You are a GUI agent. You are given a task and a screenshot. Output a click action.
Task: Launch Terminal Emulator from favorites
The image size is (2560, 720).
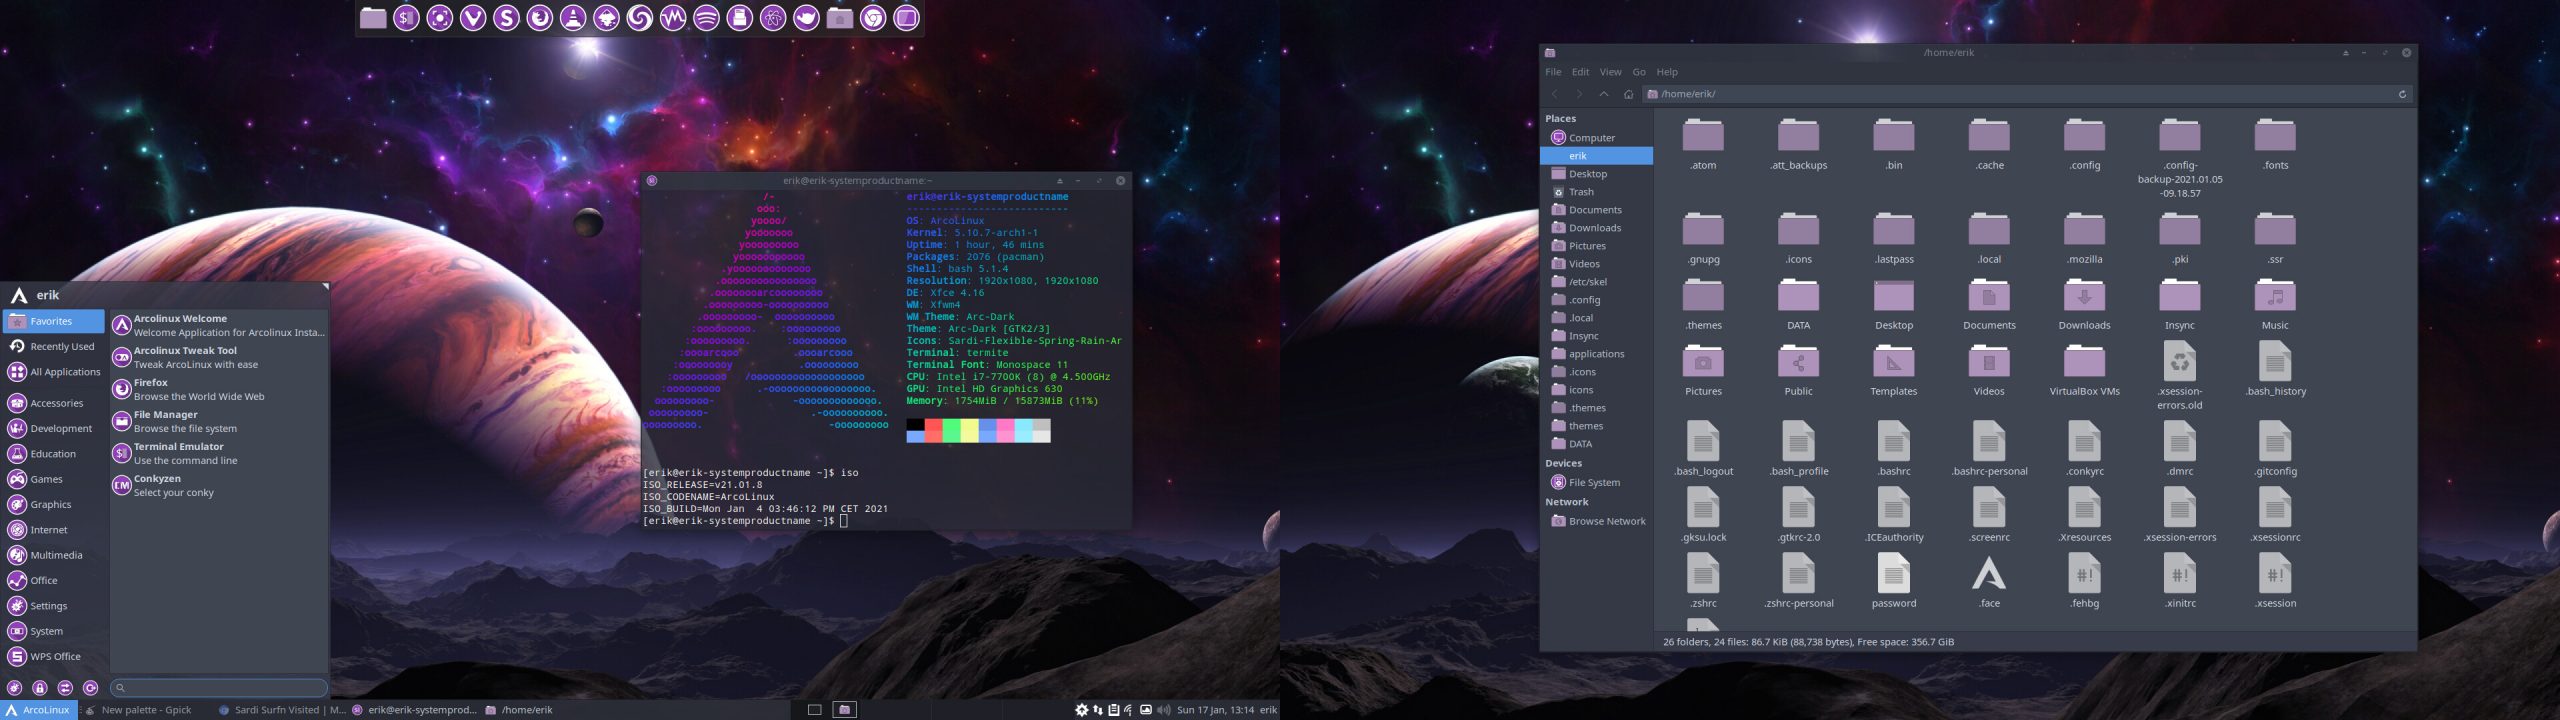coord(219,453)
